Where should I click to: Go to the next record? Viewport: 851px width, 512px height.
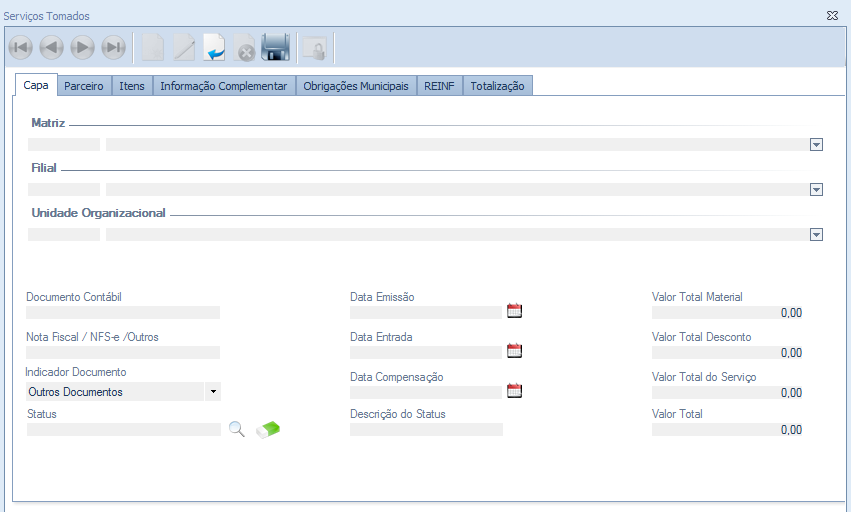pyautogui.click(x=83, y=48)
